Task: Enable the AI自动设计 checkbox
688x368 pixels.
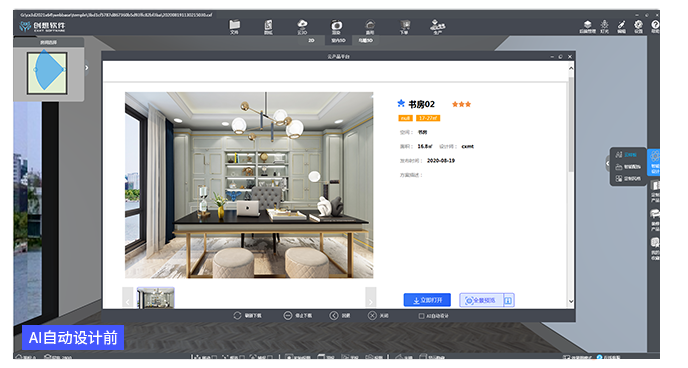Action: (421, 316)
